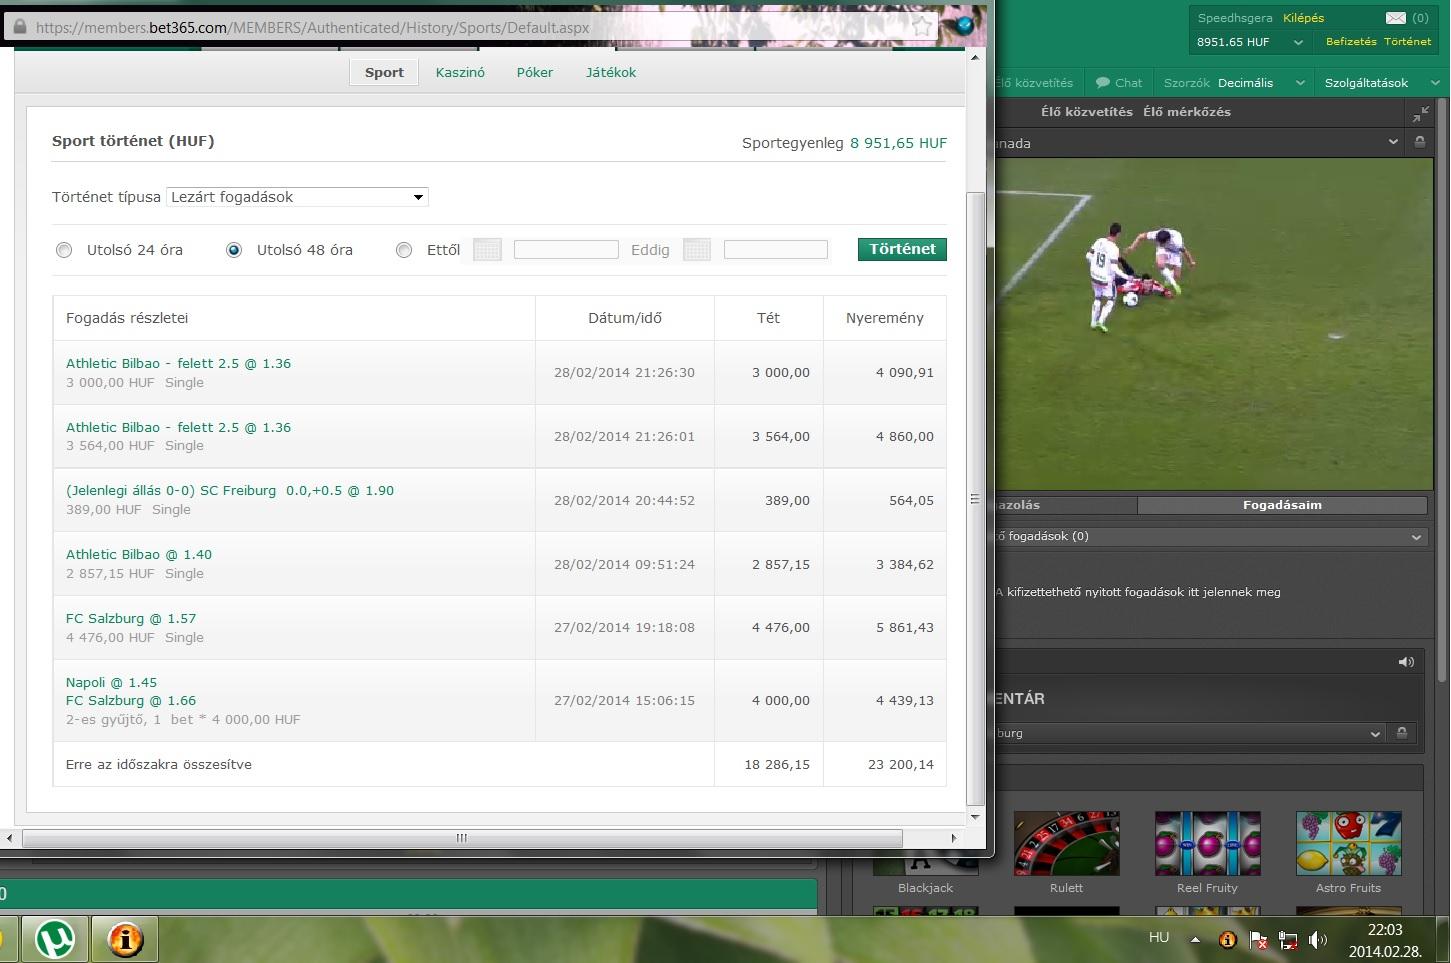Open the Eddig calendar picker icon

click(x=697, y=250)
